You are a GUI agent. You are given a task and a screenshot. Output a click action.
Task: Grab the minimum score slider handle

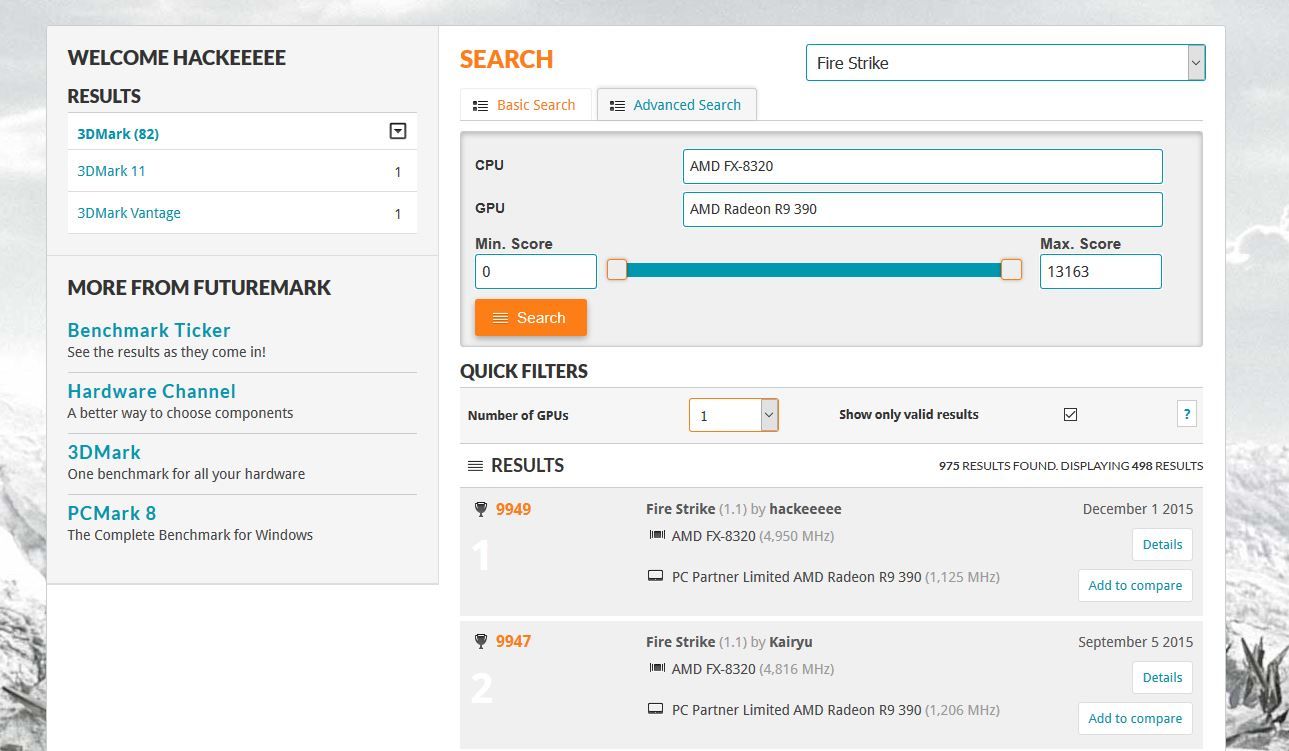click(x=617, y=270)
